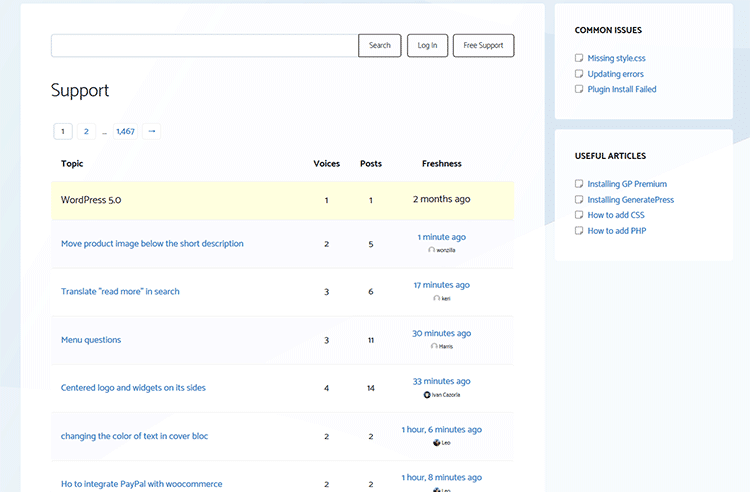Click the COMMON ISSUES widget heading
The height and width of the screenshot is (492, 750).
[608, 30]
